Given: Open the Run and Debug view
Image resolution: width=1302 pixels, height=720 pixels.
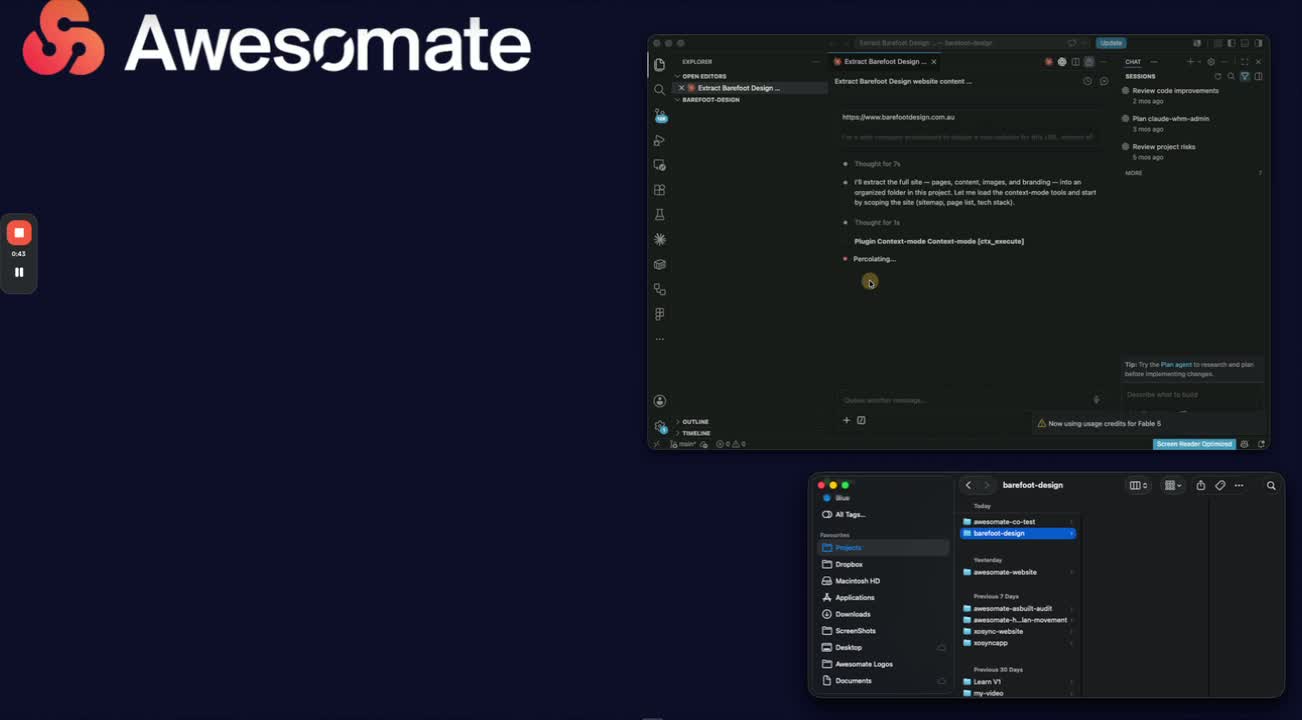Looking at the screenshot, I should [659, 140].
